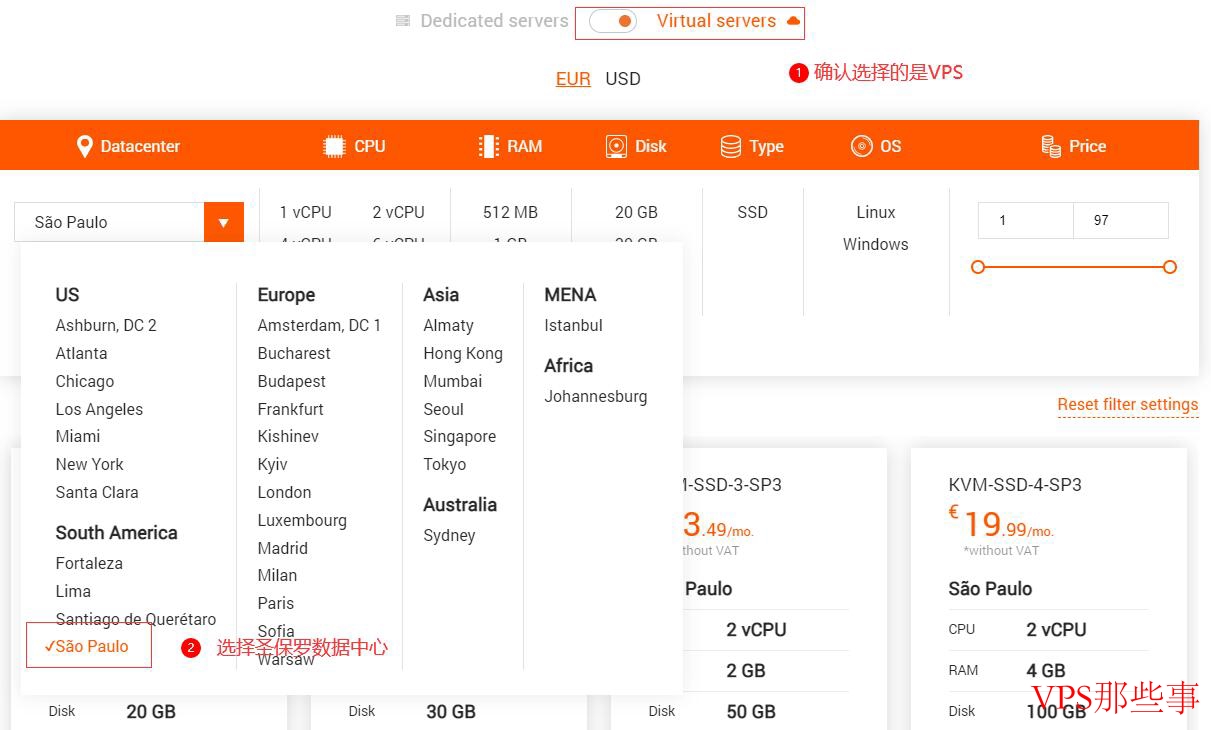
Task: Select Almaty datacenter
Action: (x=448, y=325)
